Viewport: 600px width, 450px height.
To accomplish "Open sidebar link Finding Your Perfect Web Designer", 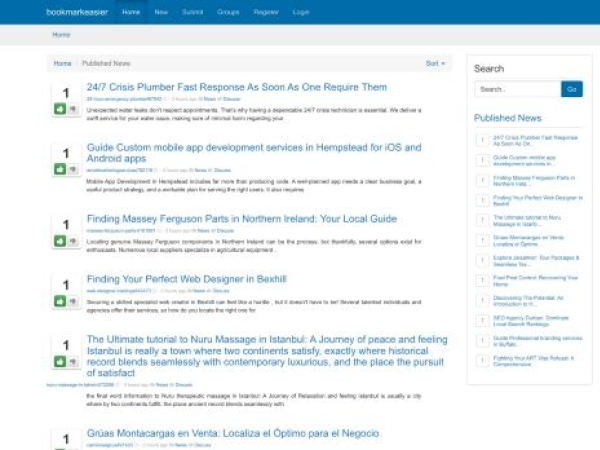I will [538, 201].
